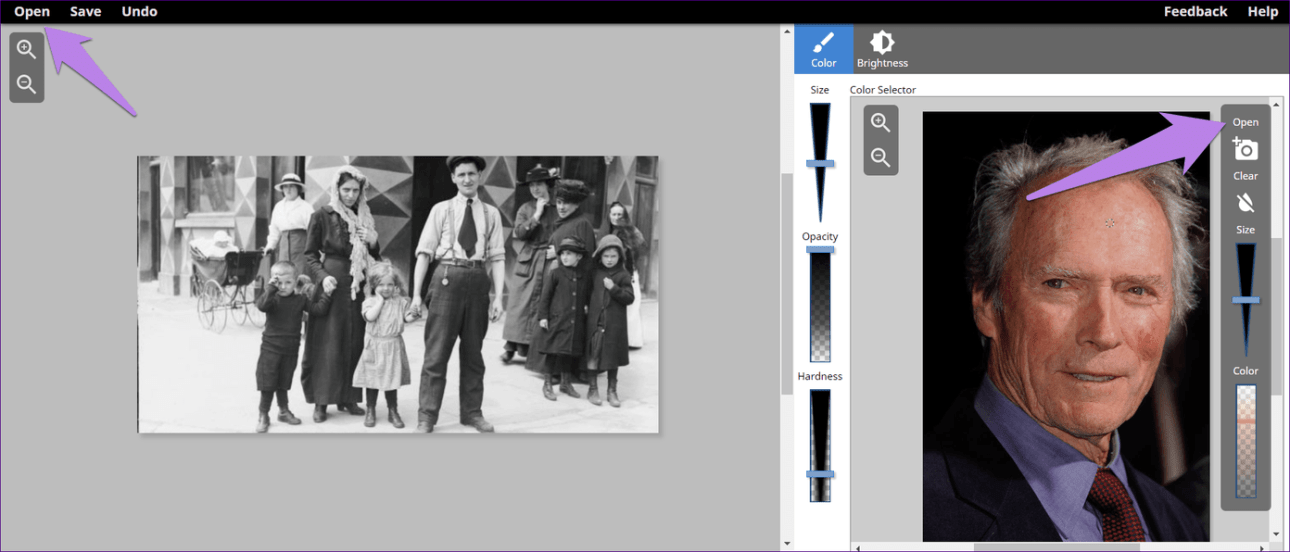Switch to the Brightness tab
Viewport: 1290px width, 552px height.
click(882, 49)
